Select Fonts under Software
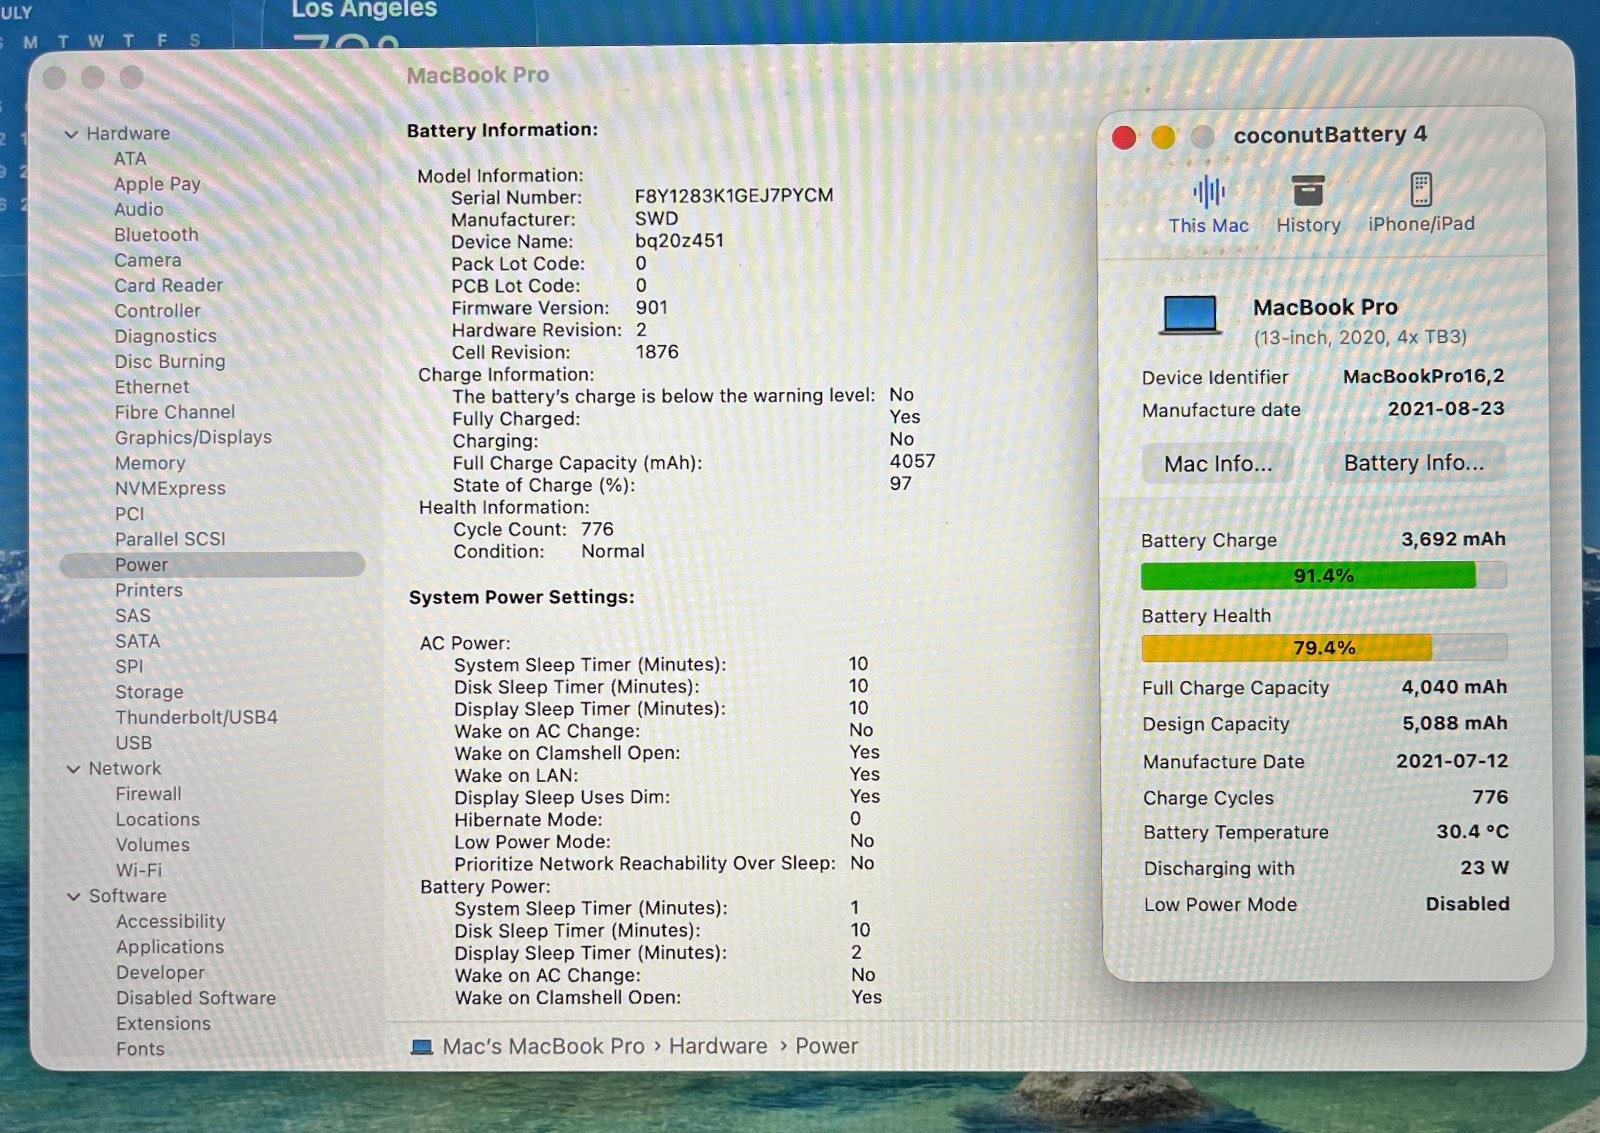 click(x=140, y=1050)
